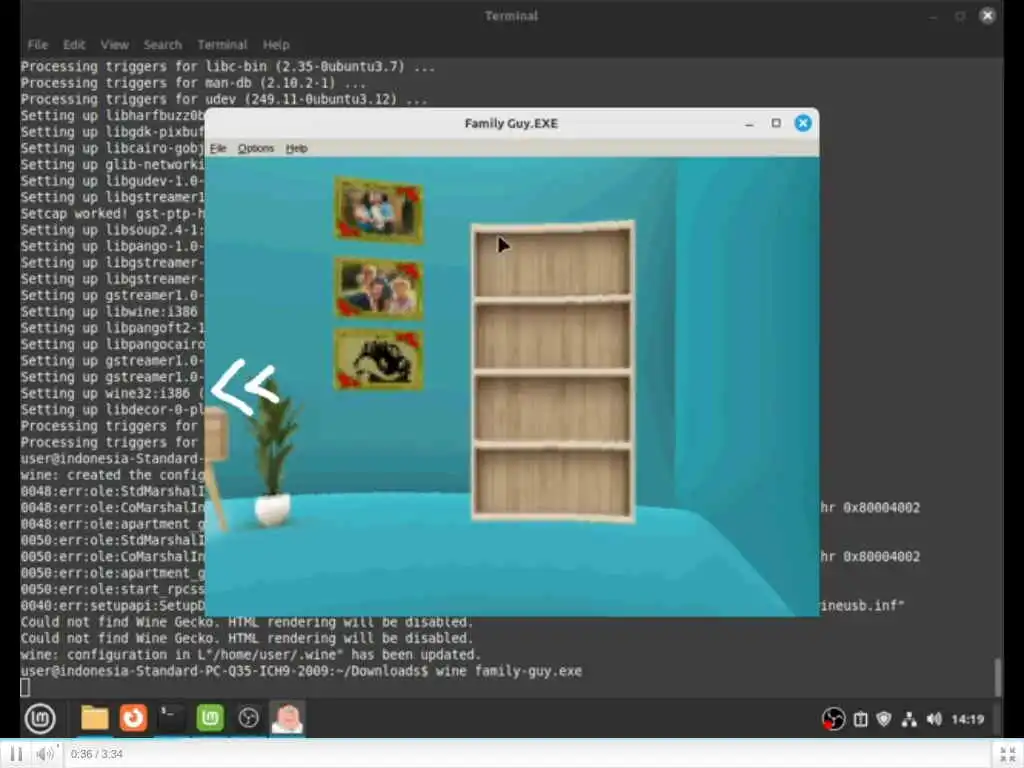Click the bottom black-and-white picture frame
1024x768 pixels.
click(379, 360)
